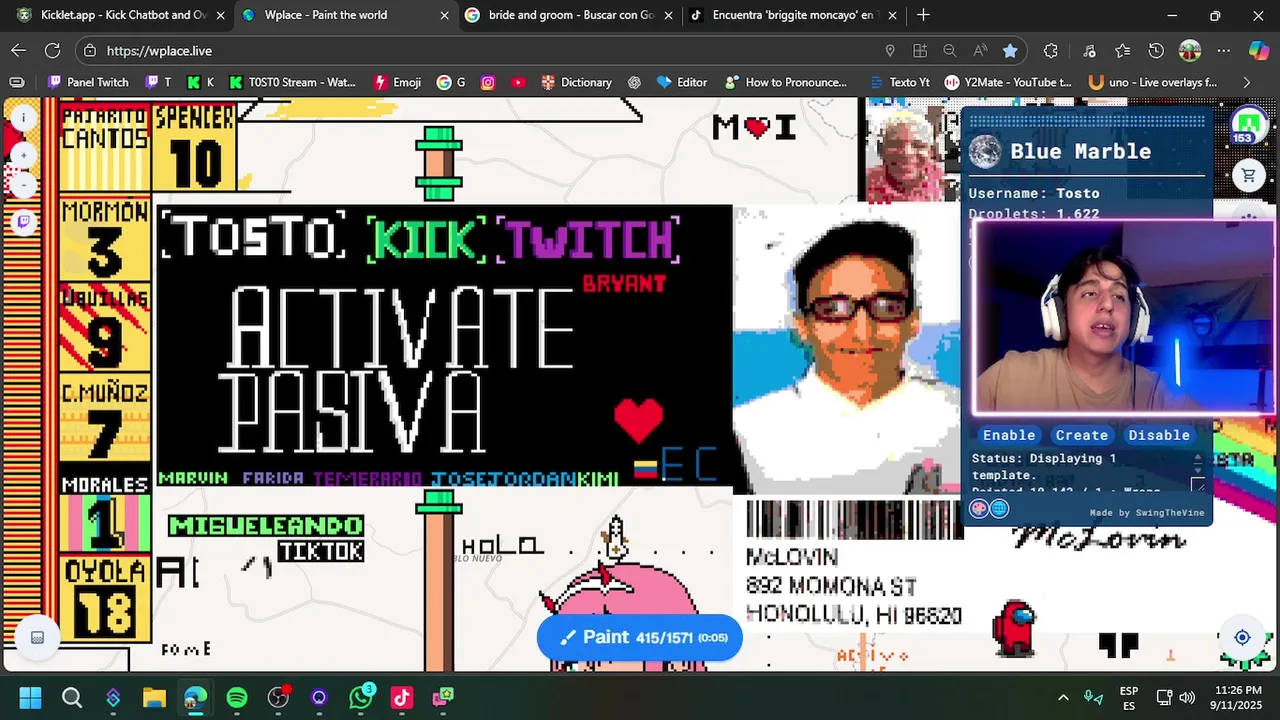Click Disable in Blue Marble panel

pos(1159,435)
